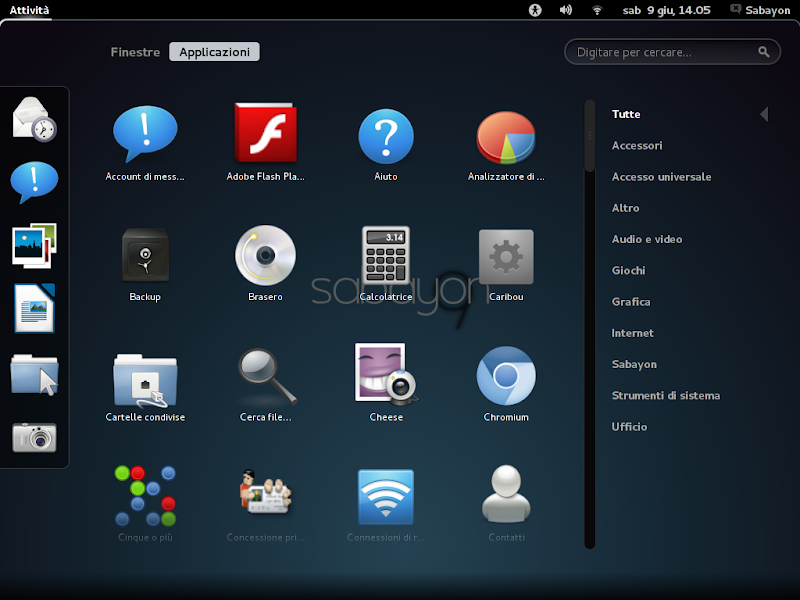
Task: Open mail-with-clock icon in dash
Action: pos(34,119)
